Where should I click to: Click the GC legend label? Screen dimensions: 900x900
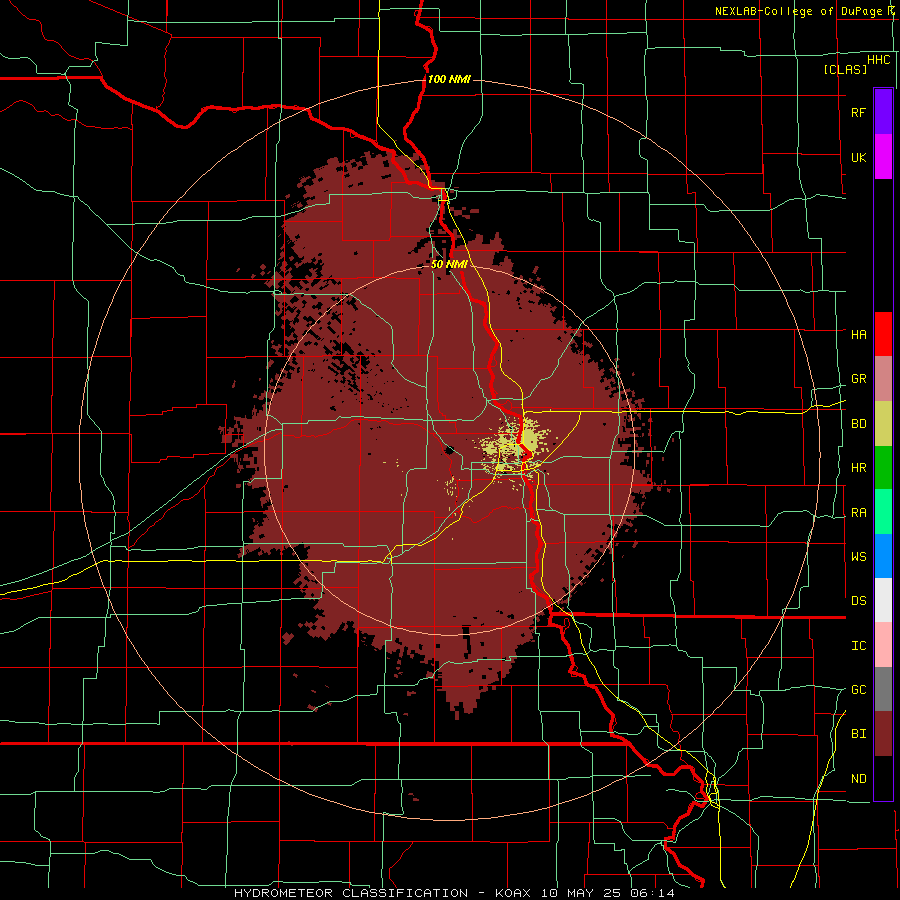coord(858,689)
